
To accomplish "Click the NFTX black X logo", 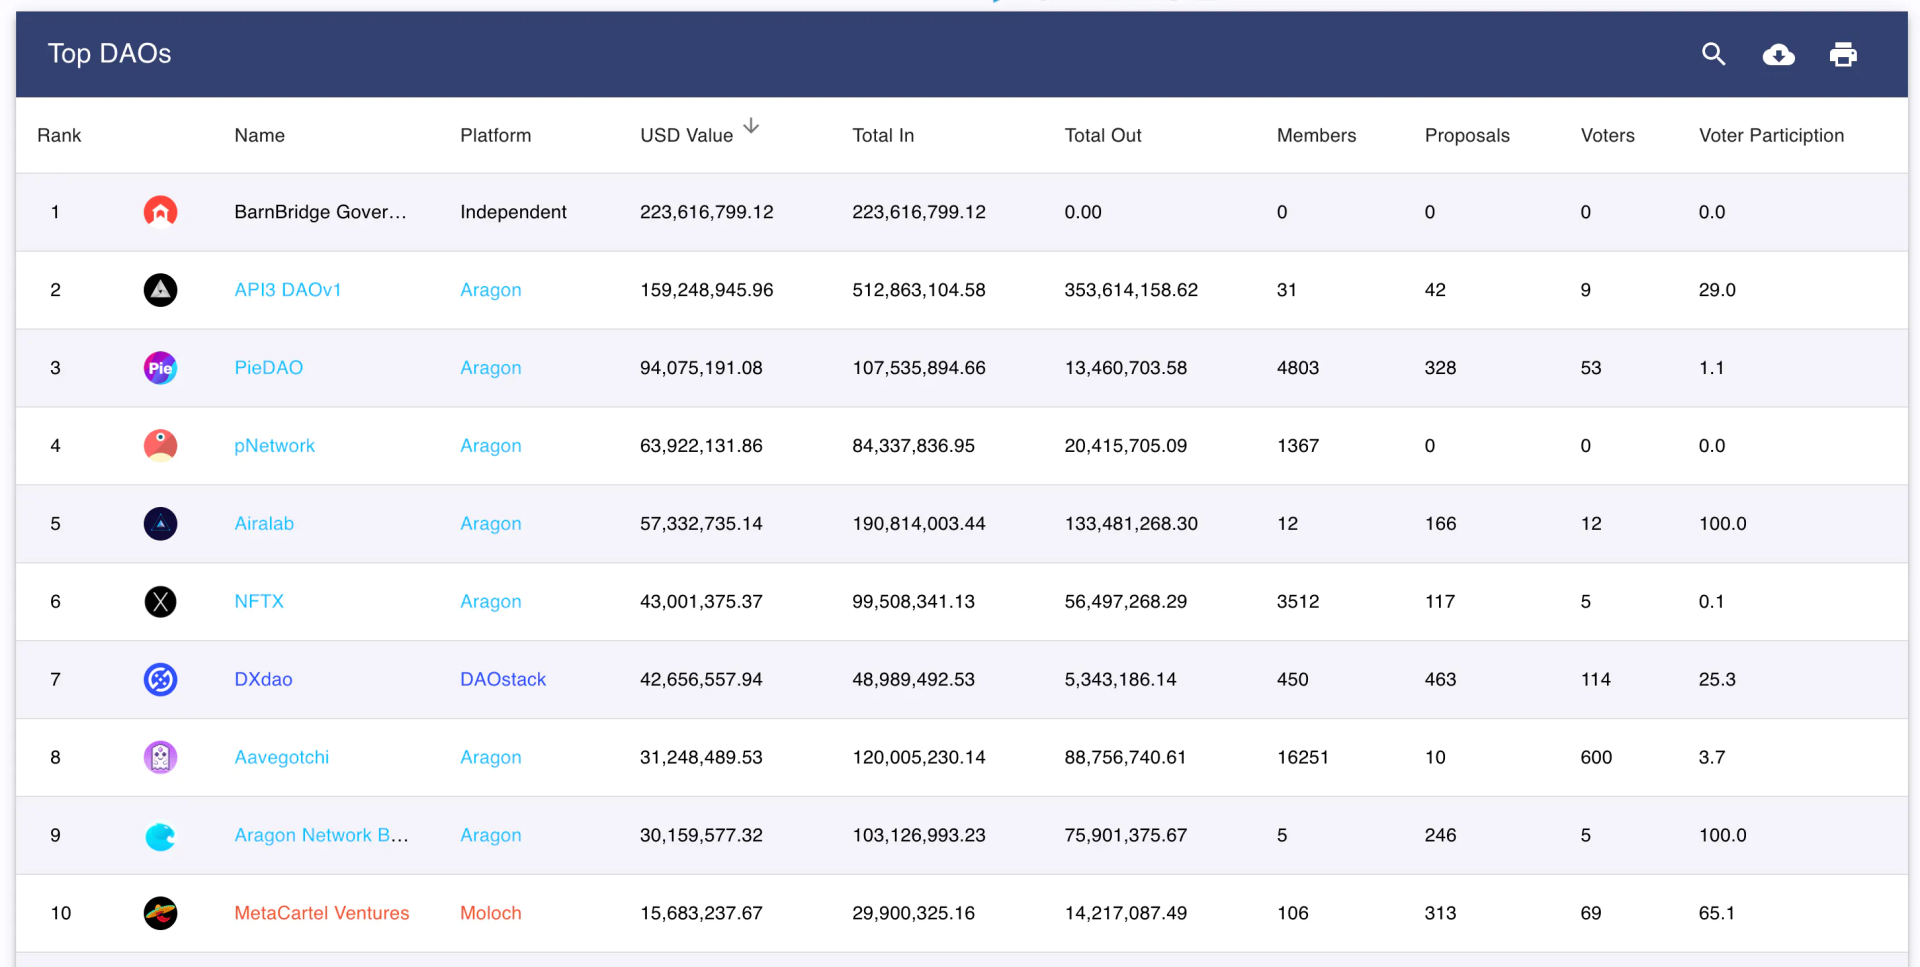I will click(160, 602).
